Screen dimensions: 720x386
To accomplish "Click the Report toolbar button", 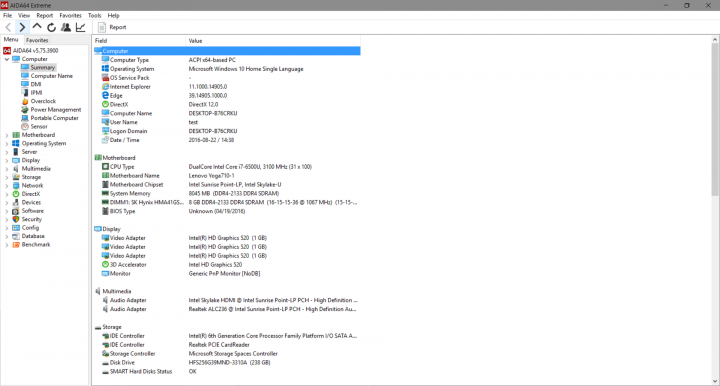I will [112, 27].
